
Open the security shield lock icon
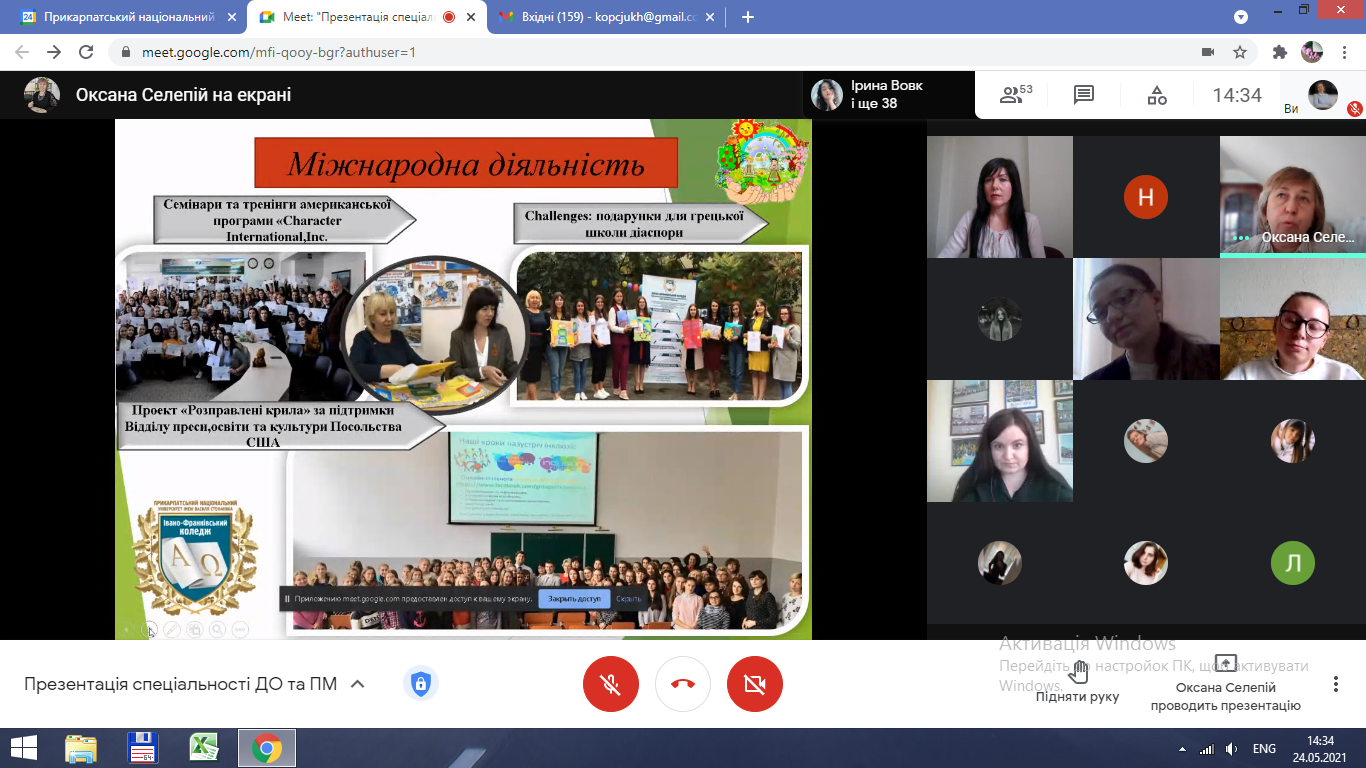[420, 684]
